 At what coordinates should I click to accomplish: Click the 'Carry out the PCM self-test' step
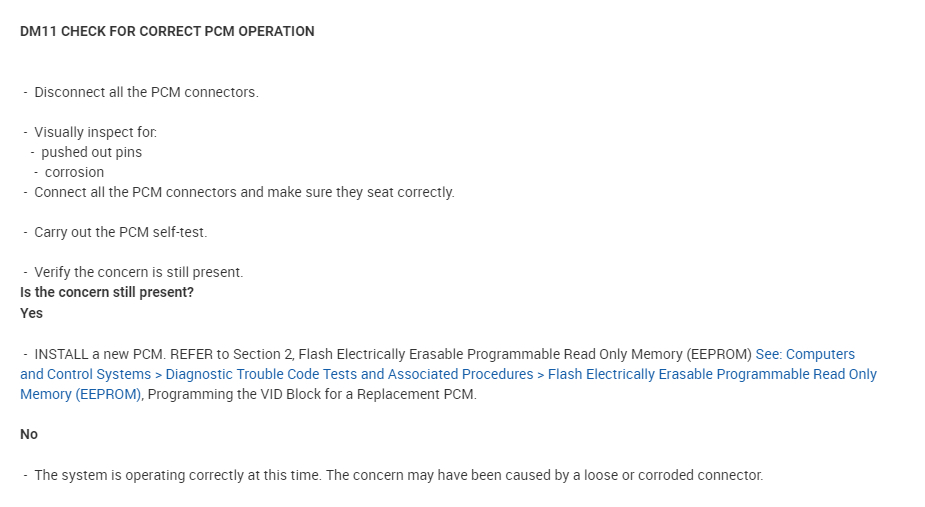point(120,232)
